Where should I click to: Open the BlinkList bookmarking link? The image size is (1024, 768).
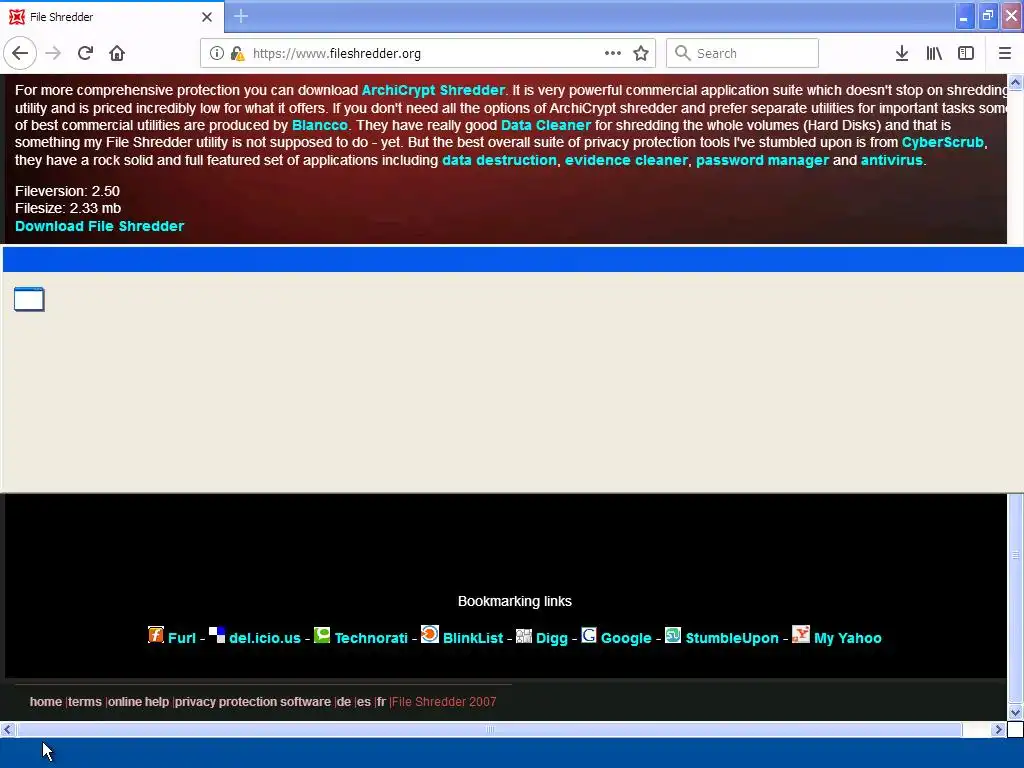tap(473, 638)
